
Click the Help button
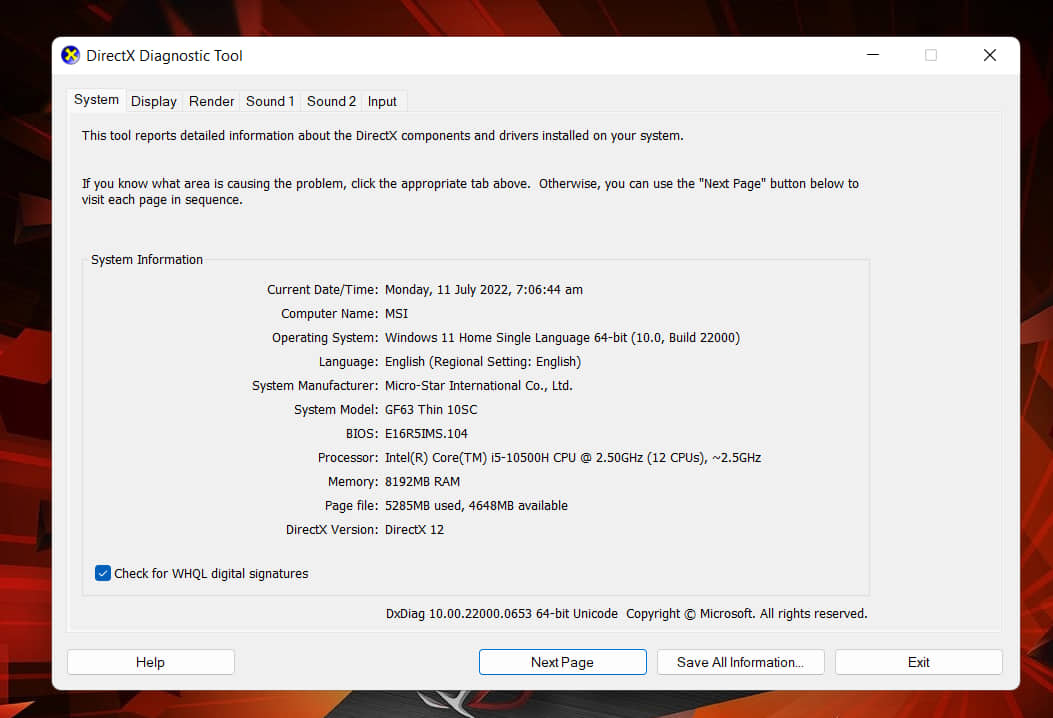(150, 662)
